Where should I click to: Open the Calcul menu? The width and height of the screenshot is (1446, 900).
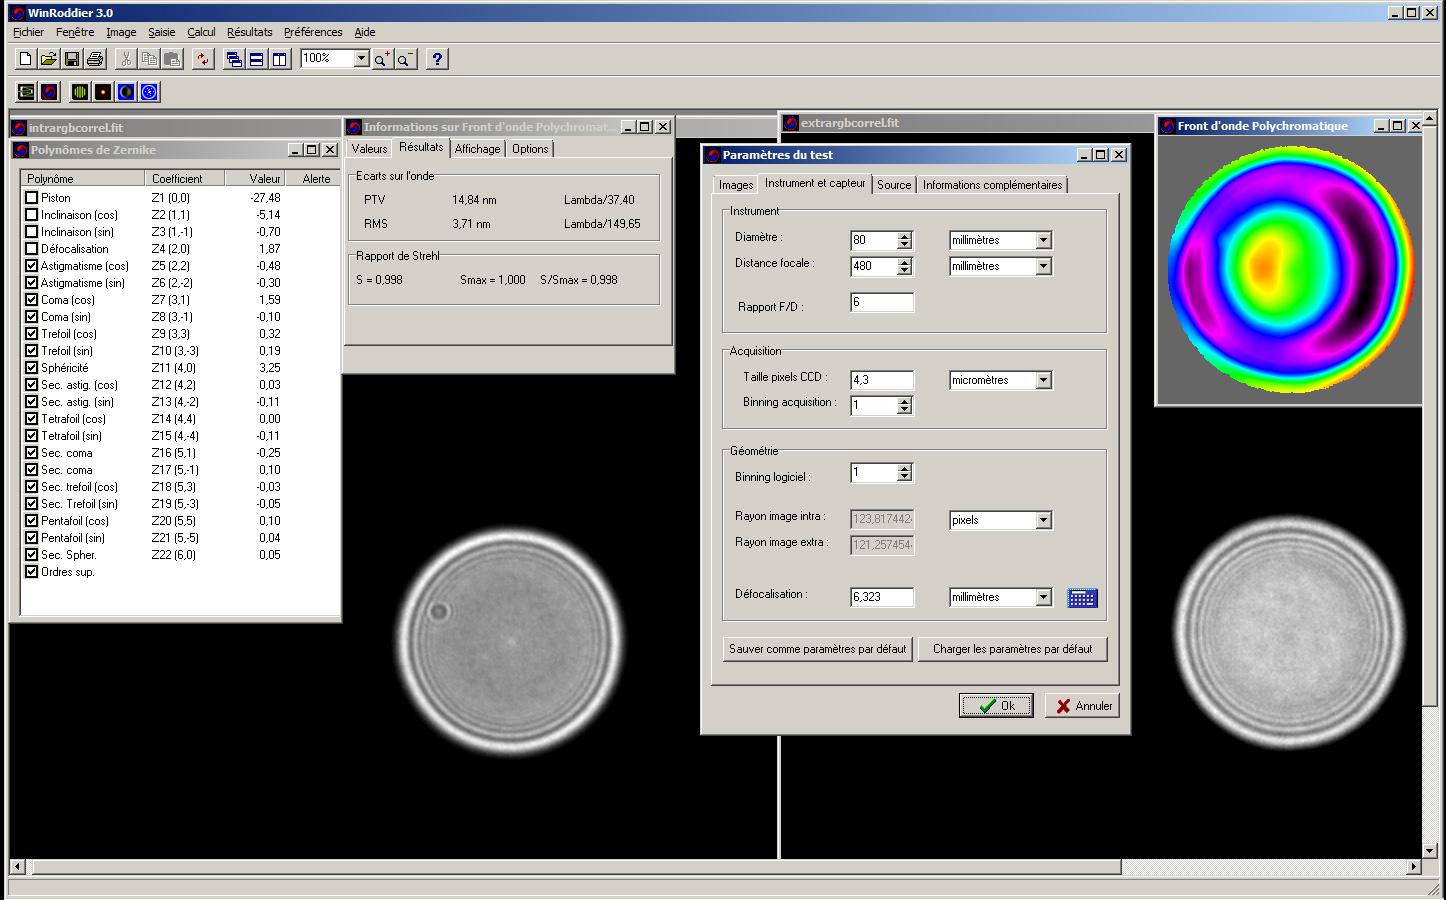[x=201, y=32]
